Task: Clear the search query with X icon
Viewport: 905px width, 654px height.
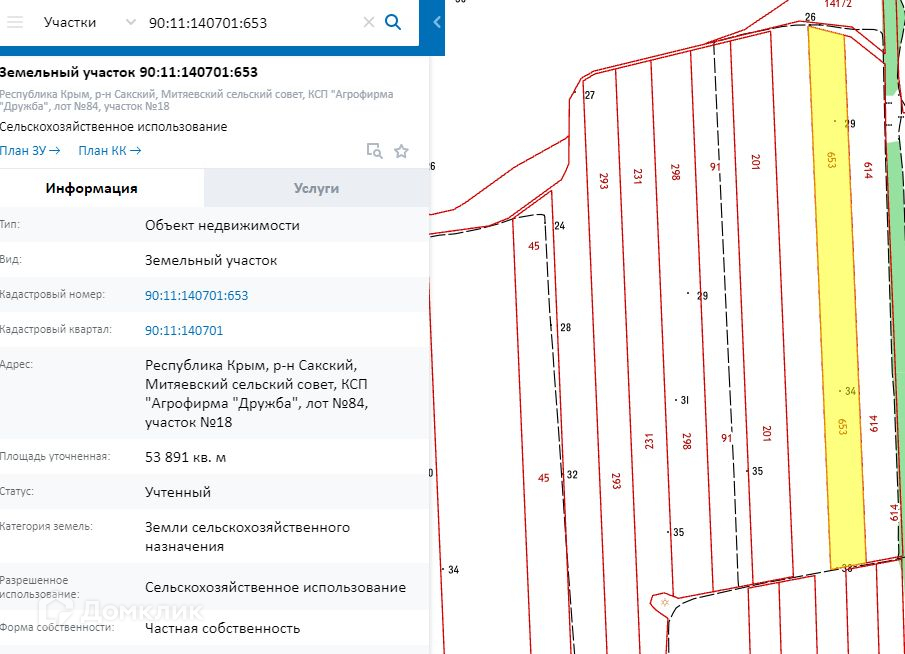Action: [x=369, y=23]
